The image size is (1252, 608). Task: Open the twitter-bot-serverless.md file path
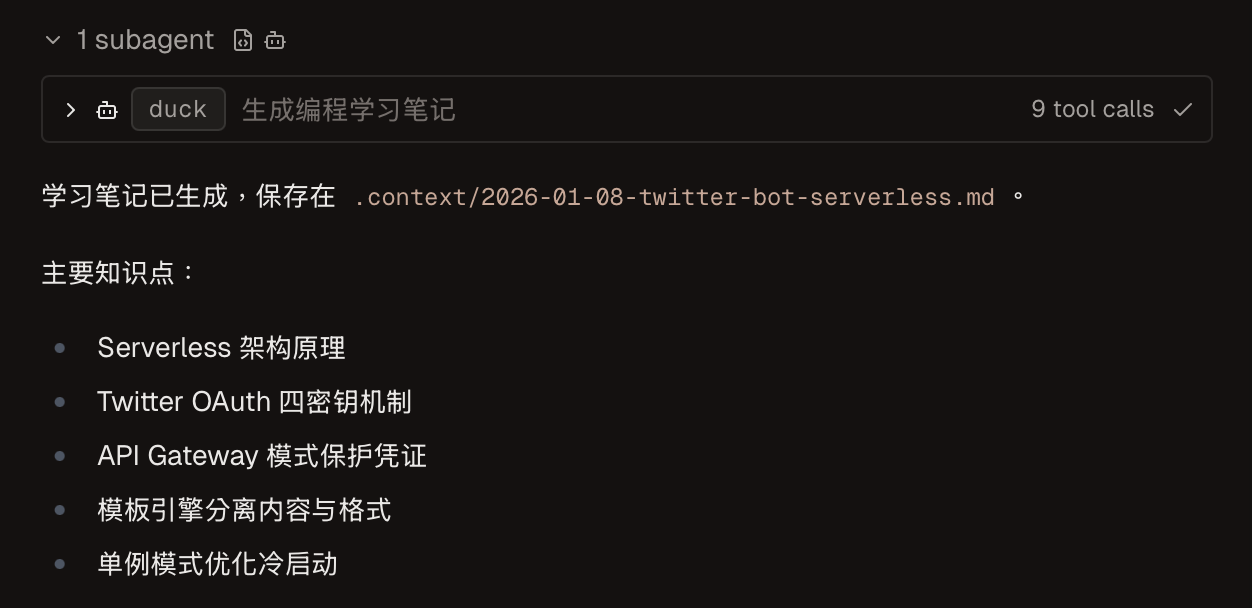tap(674, 197)
